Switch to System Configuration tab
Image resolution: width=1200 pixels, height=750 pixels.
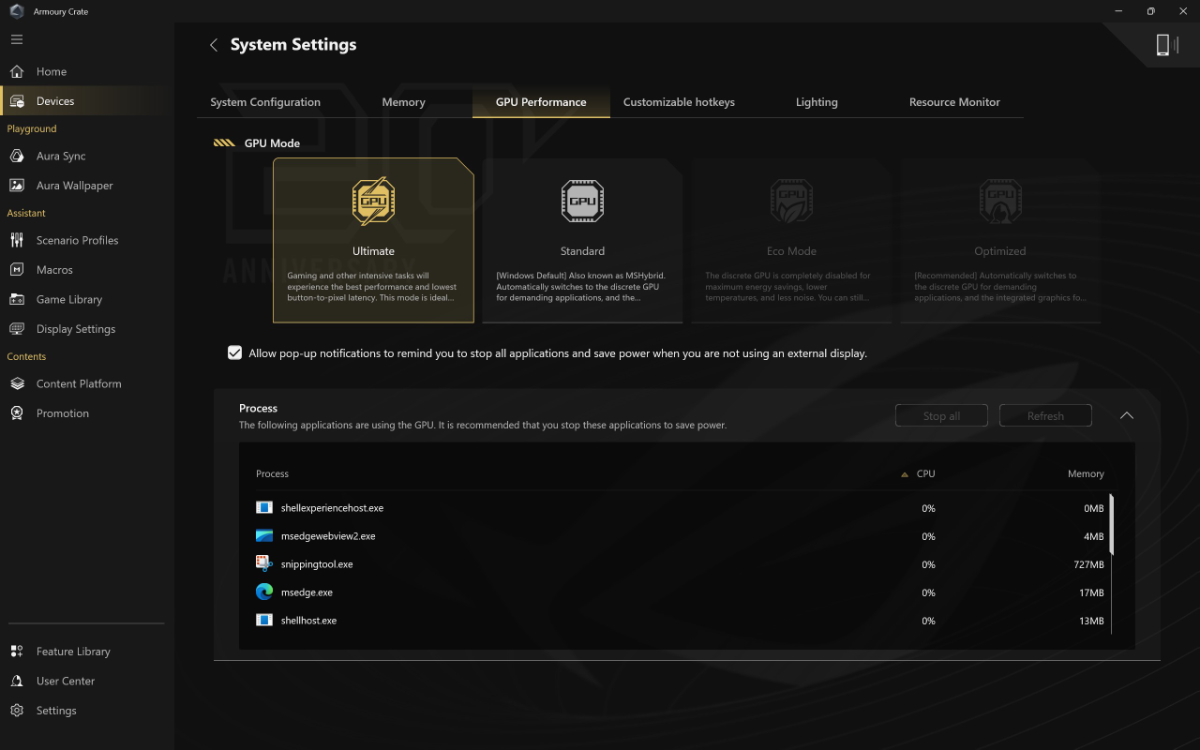tap(265, 102)
